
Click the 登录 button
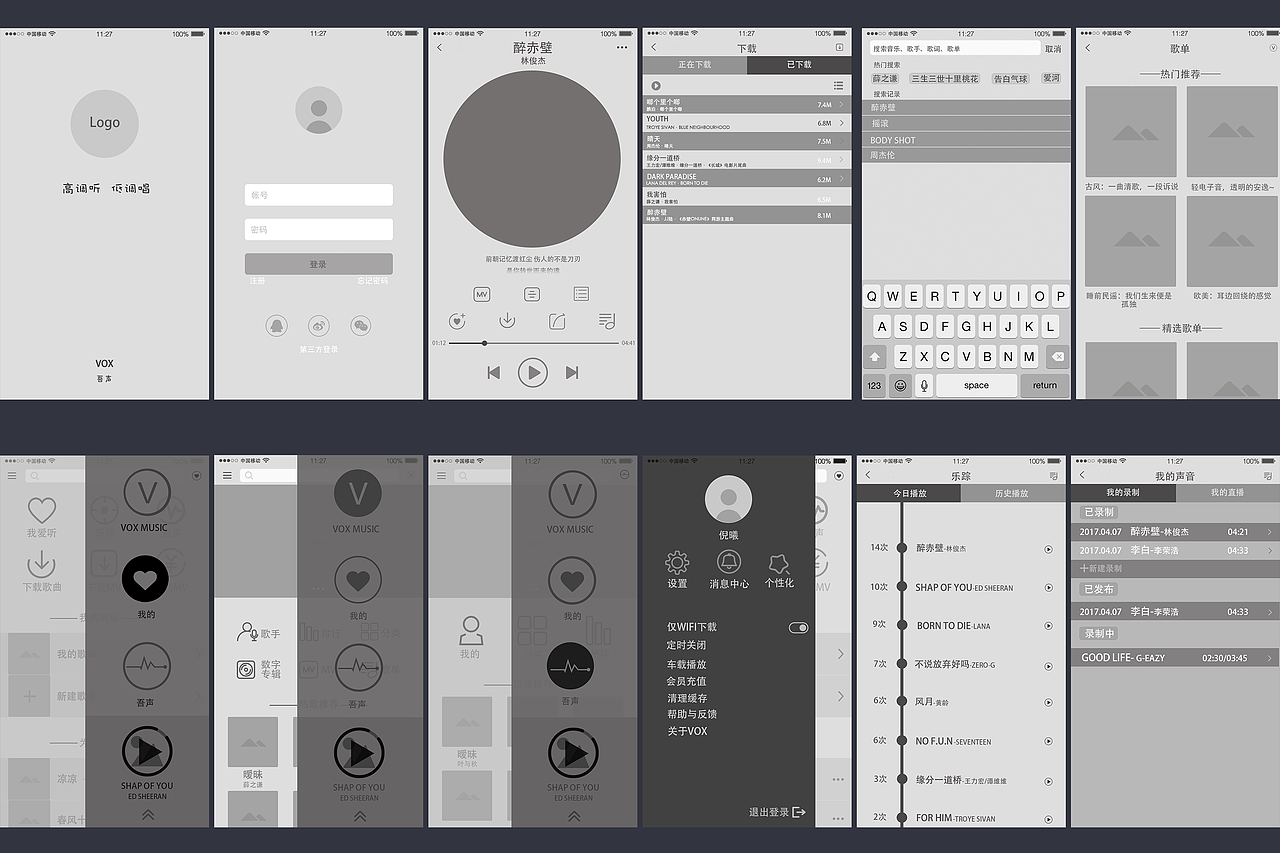tap(319, 264)
